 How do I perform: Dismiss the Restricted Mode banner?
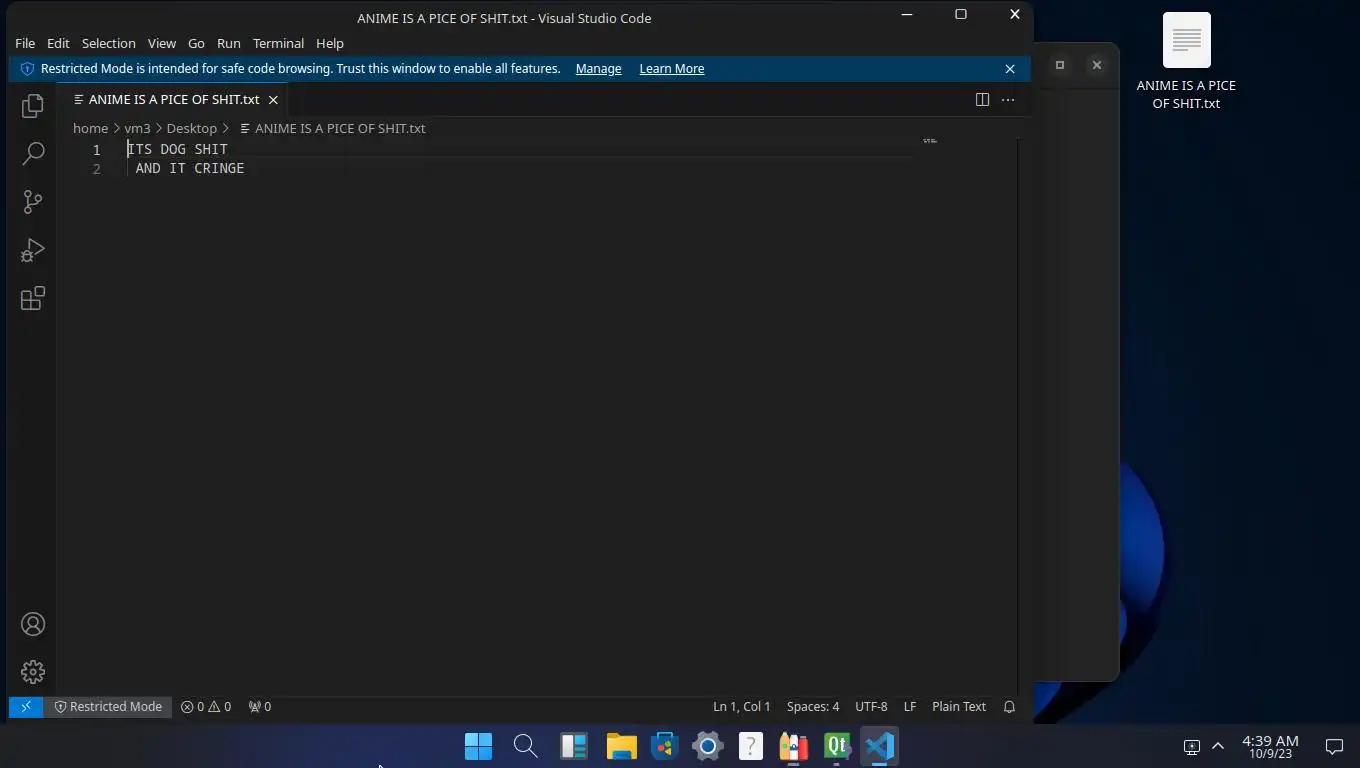click(1010, 69)
